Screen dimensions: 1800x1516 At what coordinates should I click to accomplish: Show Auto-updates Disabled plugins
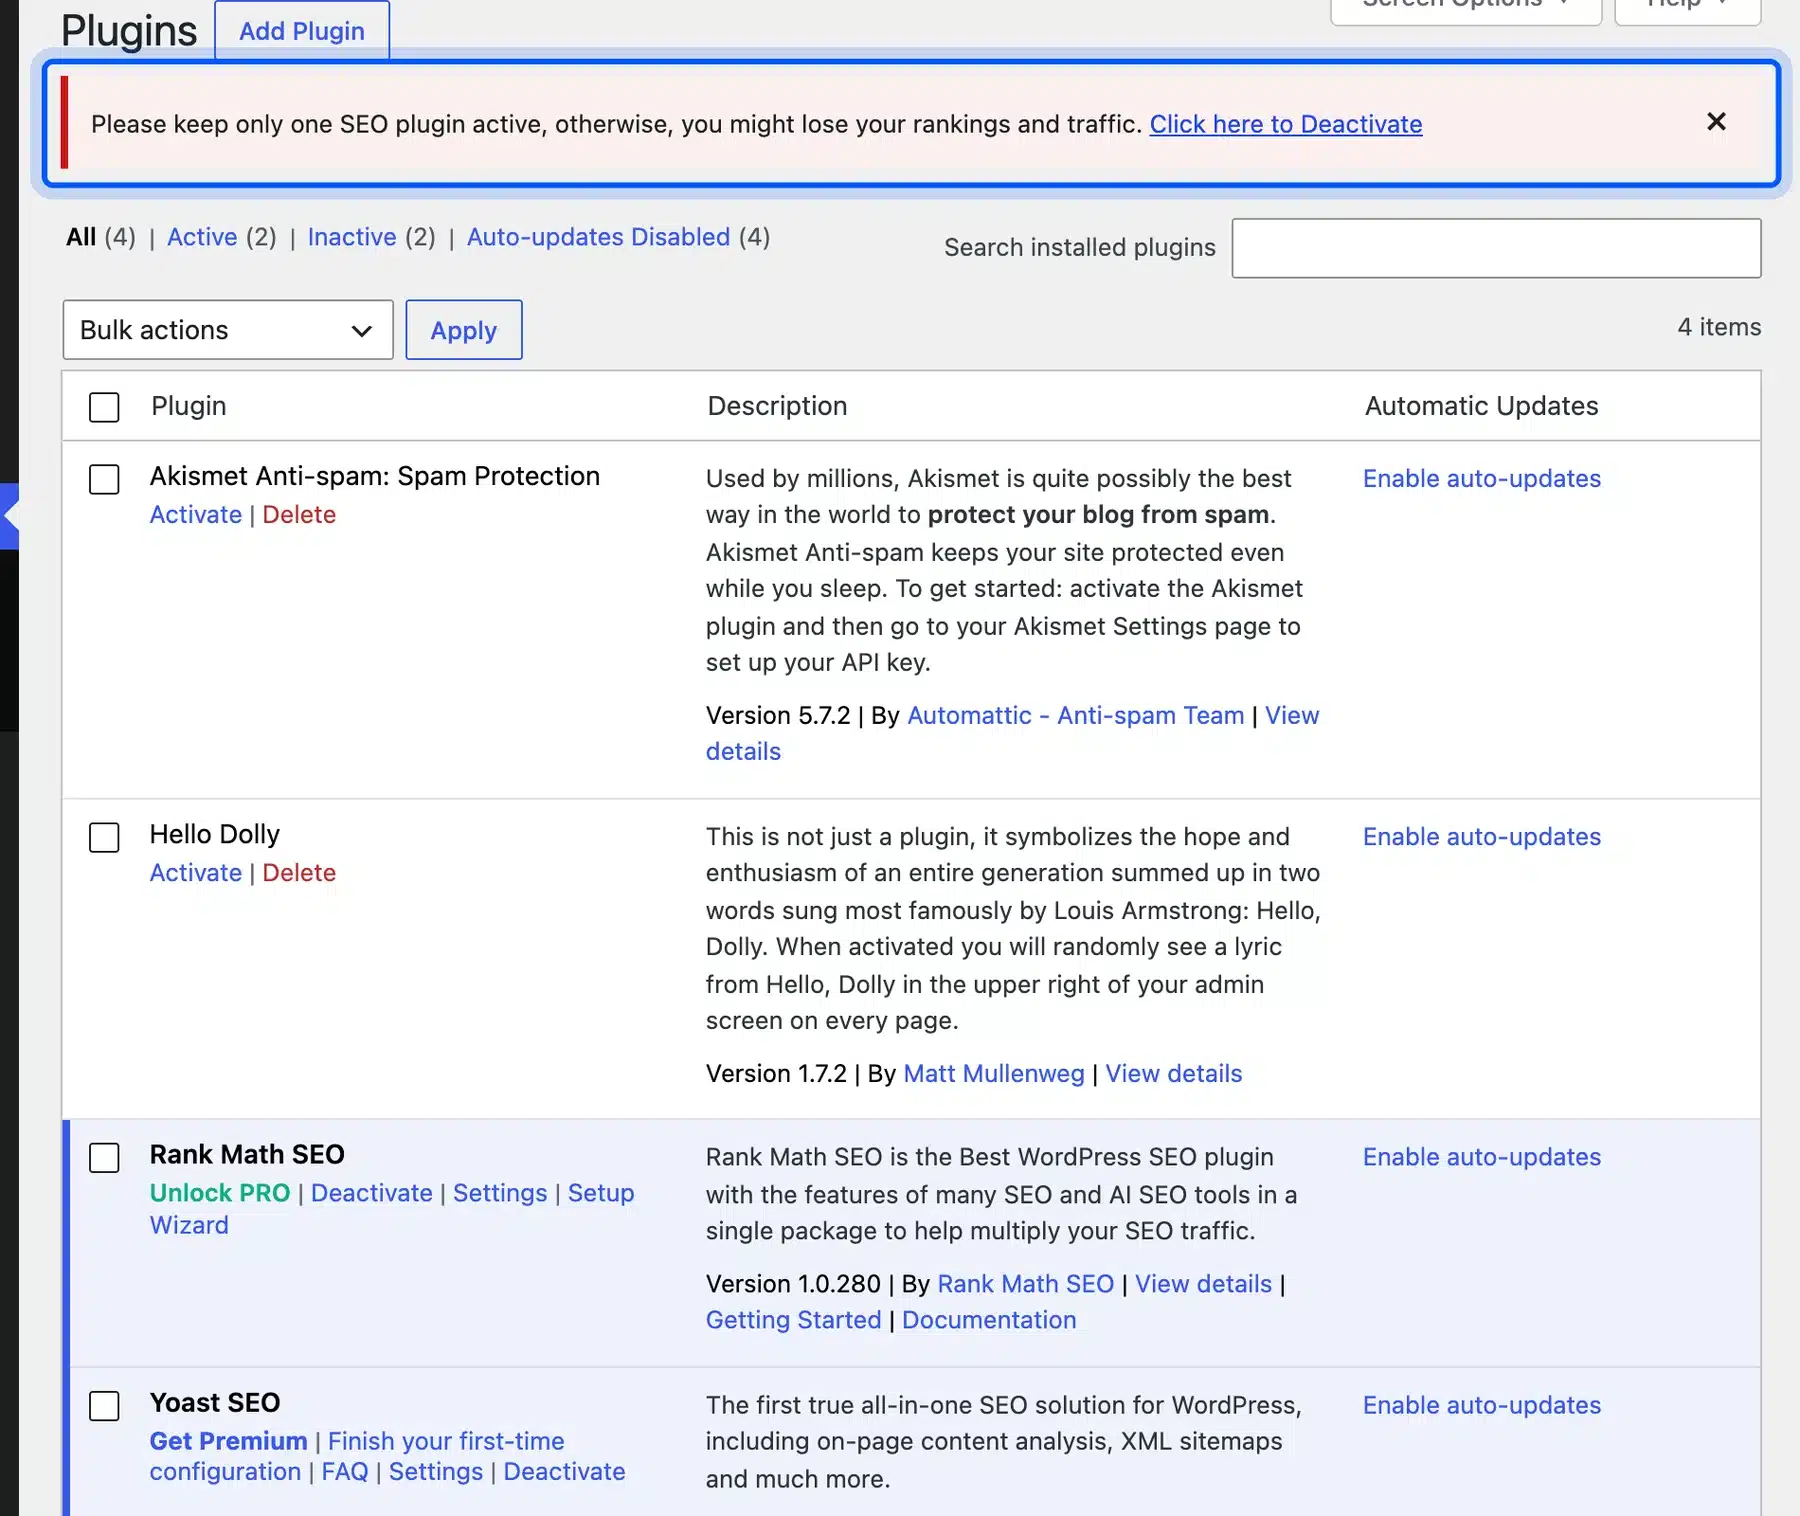[x=598, y=237]
